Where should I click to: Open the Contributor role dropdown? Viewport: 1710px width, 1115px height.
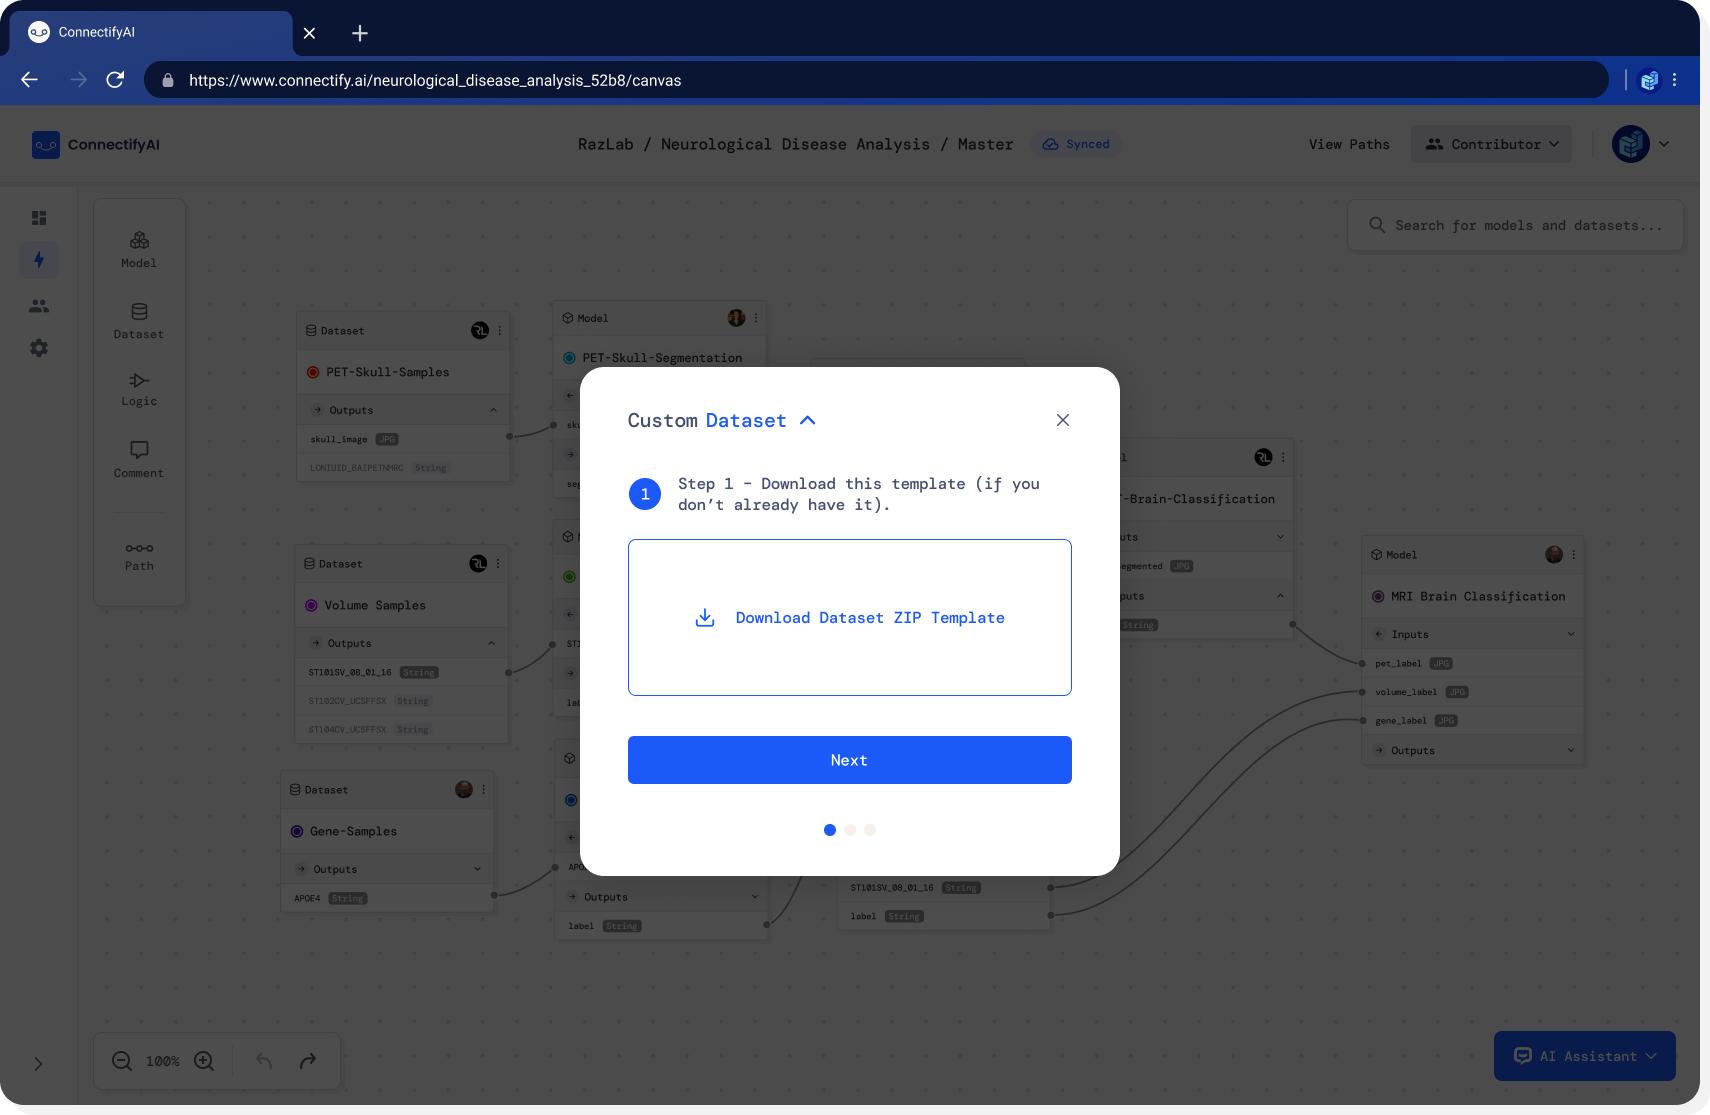[x=1491, y=144]
